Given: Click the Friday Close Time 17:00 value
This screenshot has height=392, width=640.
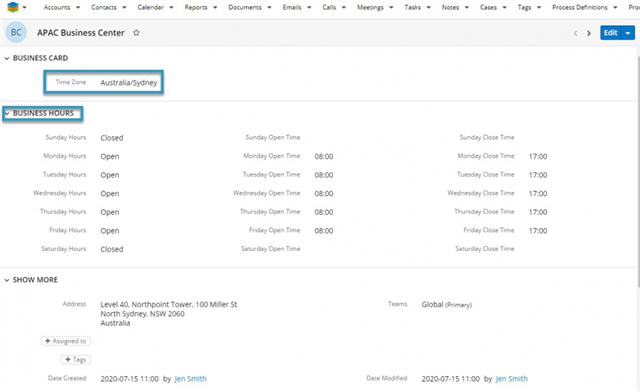Looking at the screenshot, I should (538, 231).
